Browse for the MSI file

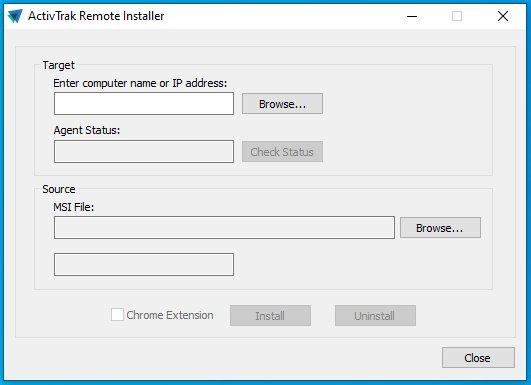click(440, 228)
